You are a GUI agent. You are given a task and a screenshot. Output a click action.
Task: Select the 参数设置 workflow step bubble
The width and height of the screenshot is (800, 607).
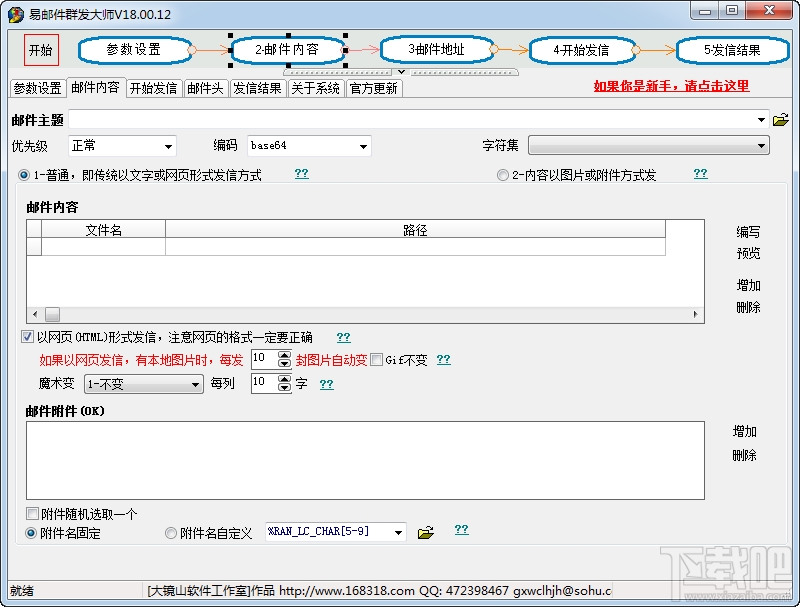(x=136, y=50)
